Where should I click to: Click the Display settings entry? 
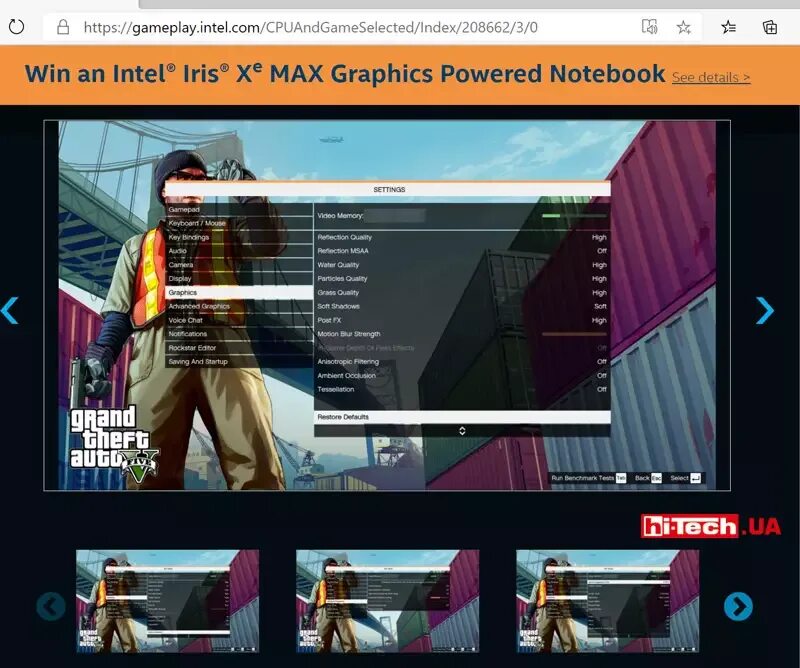(239, 279)
